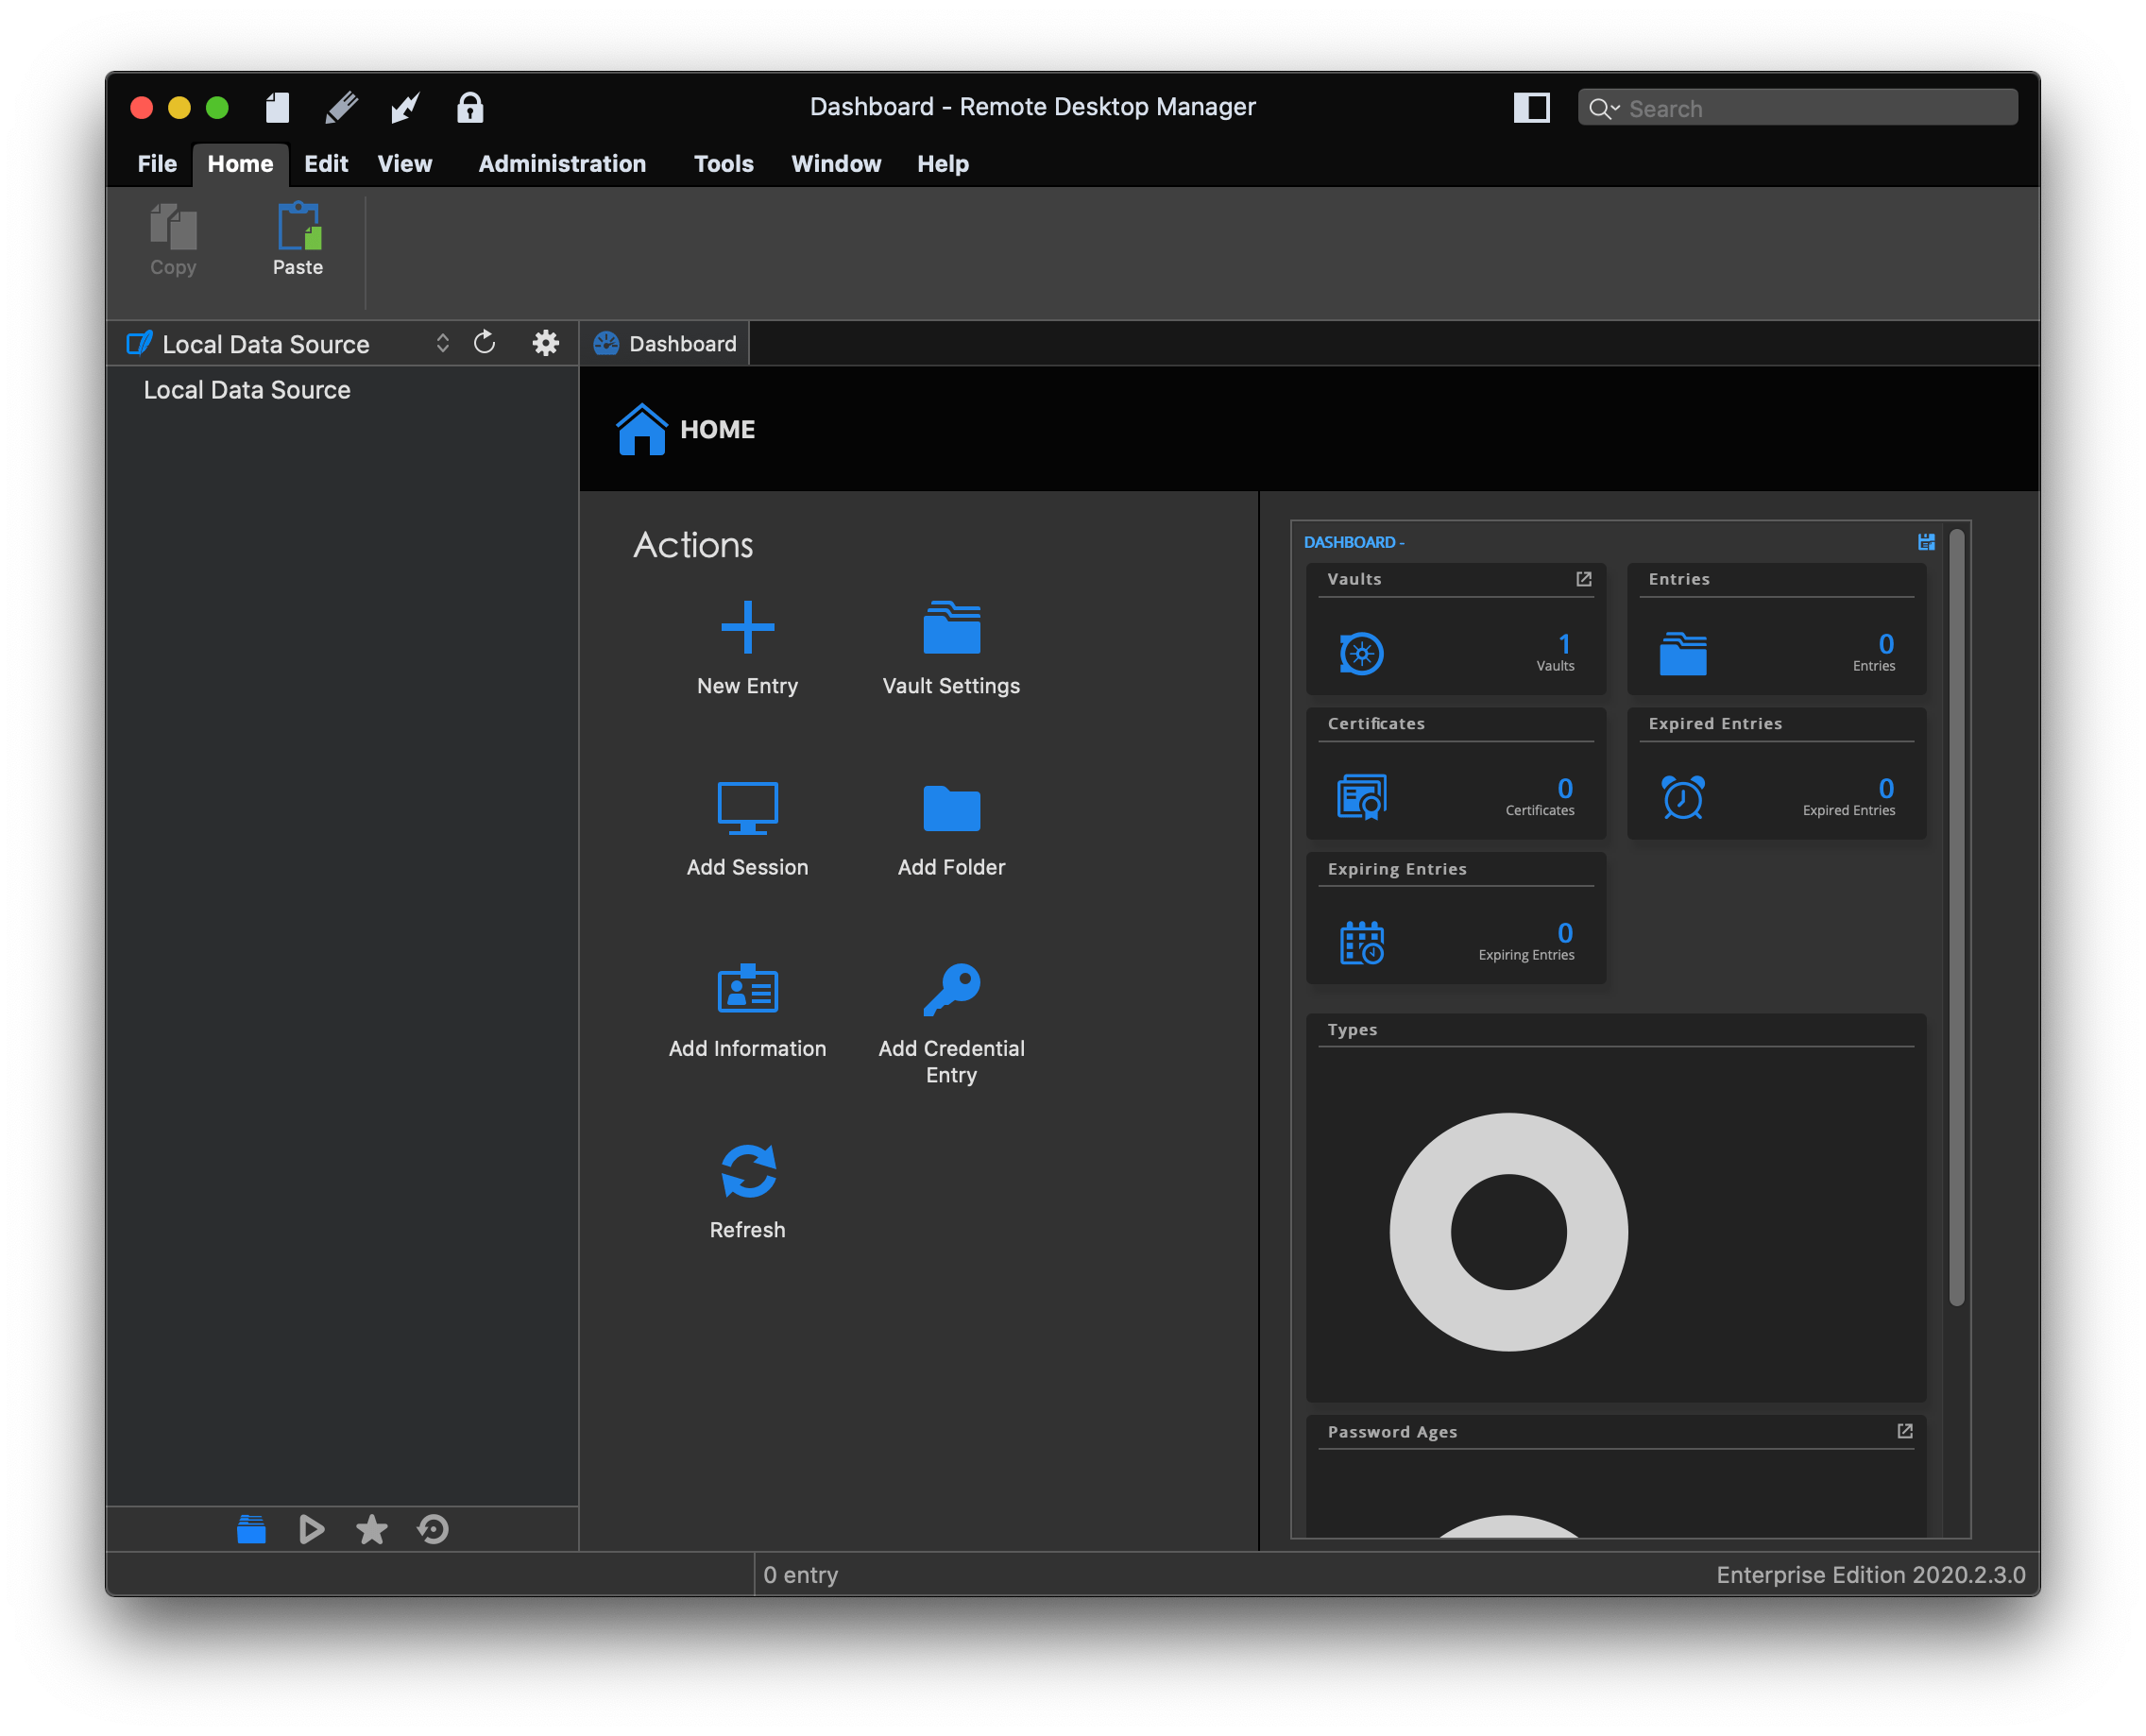Click the Vaults wheel icon in dashboard

(1360, 653)
